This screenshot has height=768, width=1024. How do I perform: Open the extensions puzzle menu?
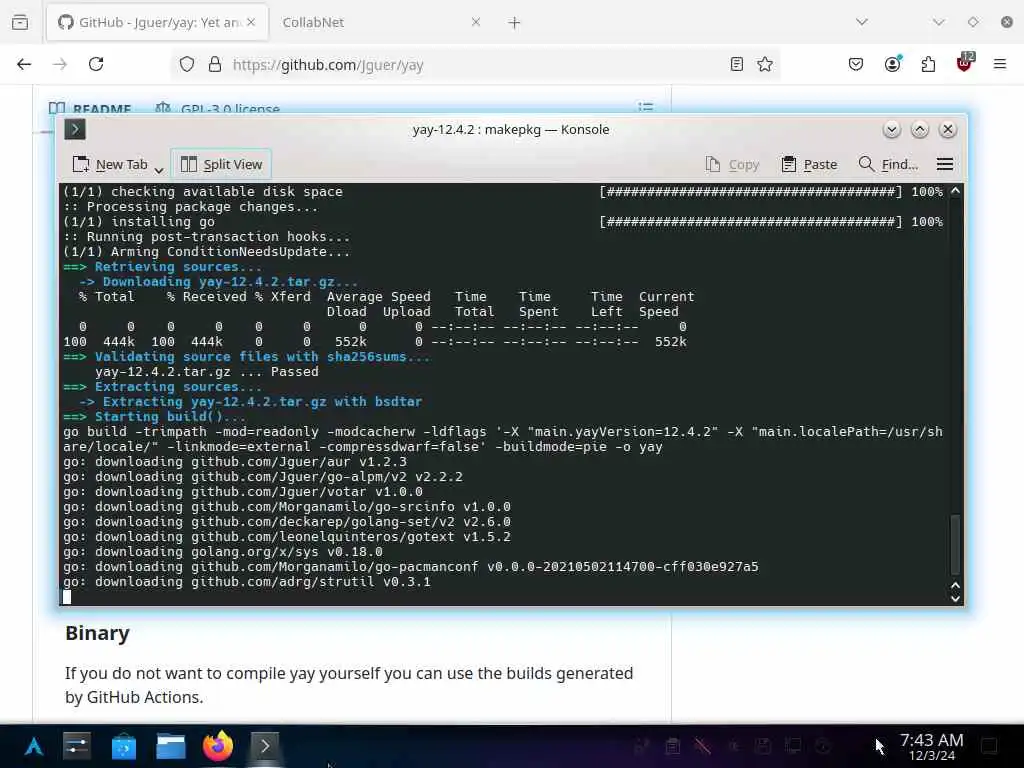pos(928,64)
